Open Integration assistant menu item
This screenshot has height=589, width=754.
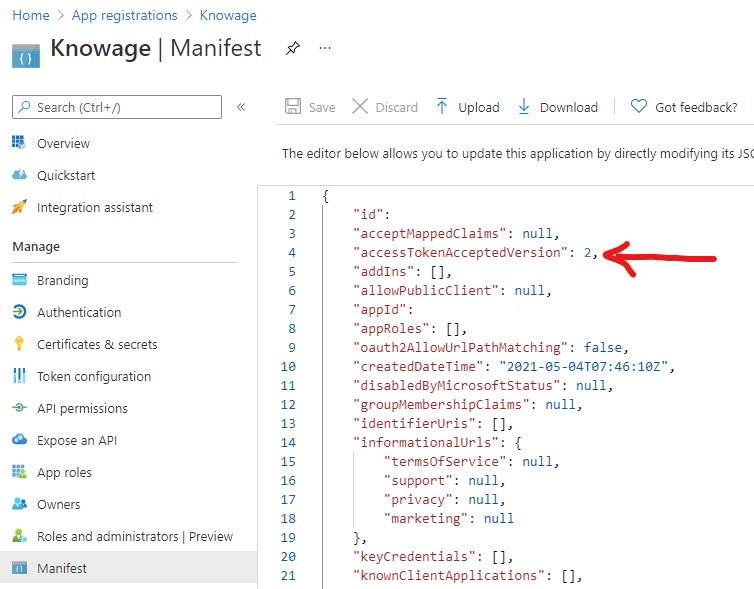[95, 208]
